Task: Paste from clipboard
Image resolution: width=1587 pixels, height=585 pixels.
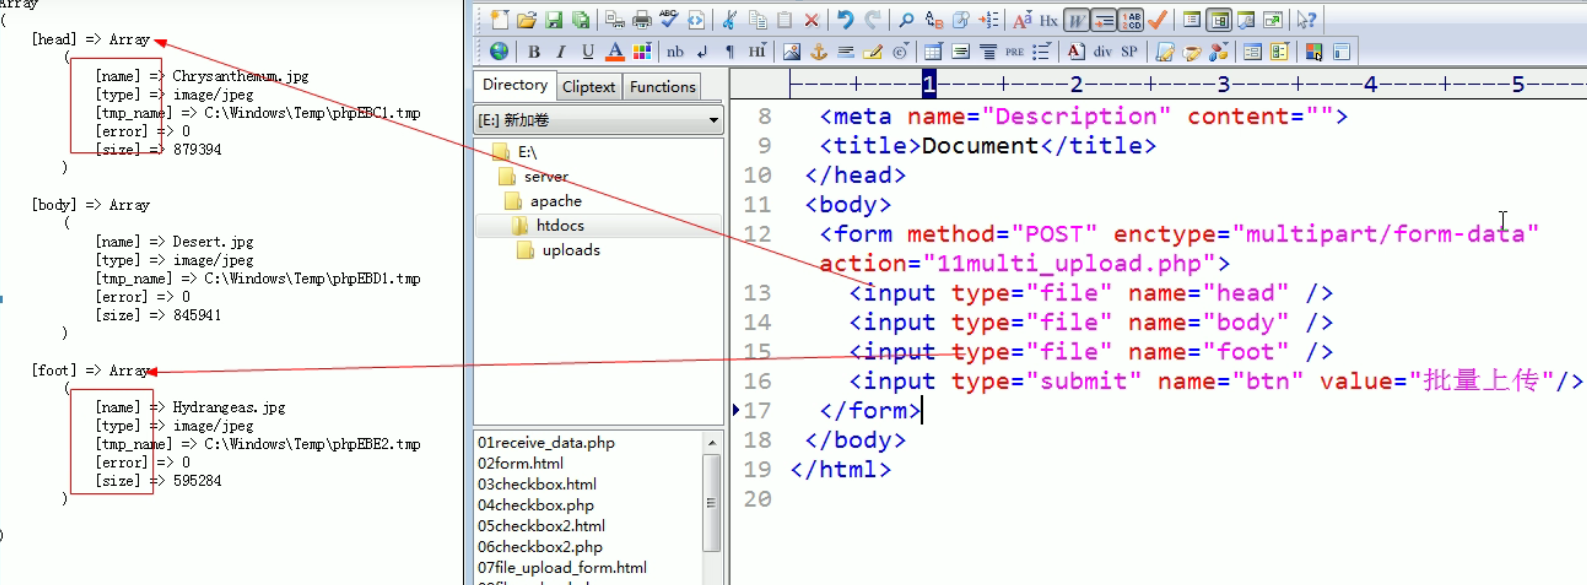Action: [x=784, y=20]
